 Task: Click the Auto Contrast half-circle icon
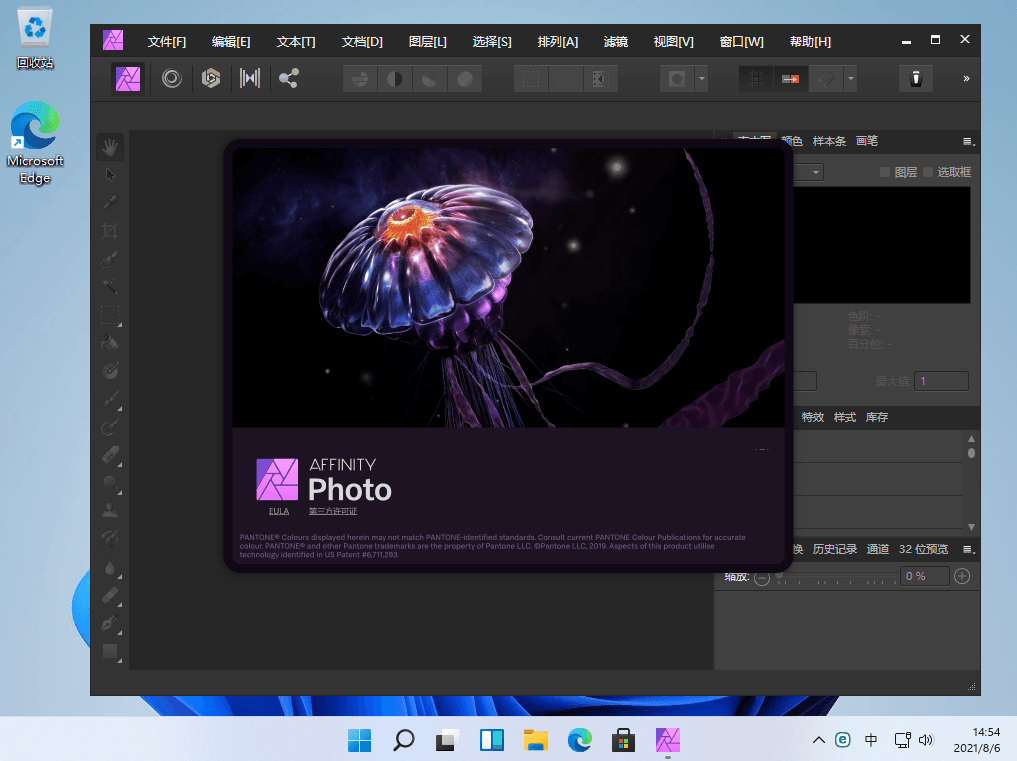point(394,79)
